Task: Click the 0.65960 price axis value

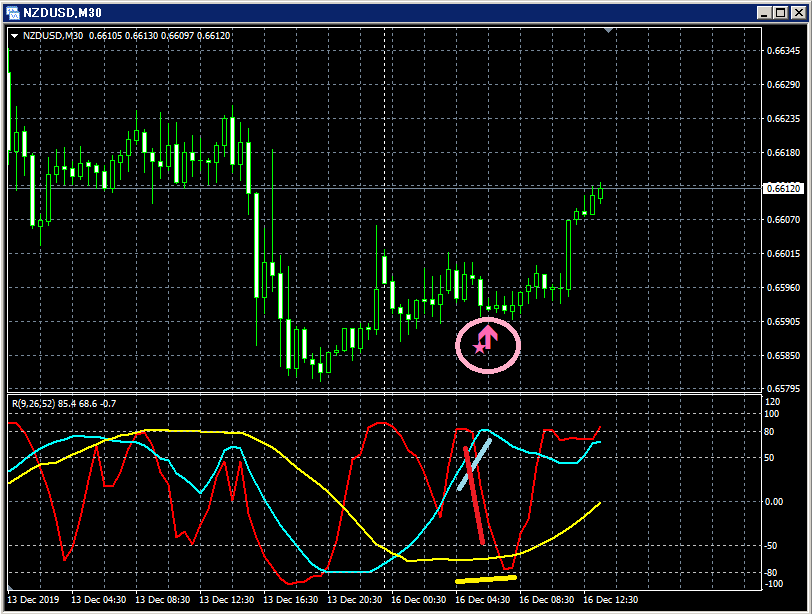Action: tap(783, 287)
